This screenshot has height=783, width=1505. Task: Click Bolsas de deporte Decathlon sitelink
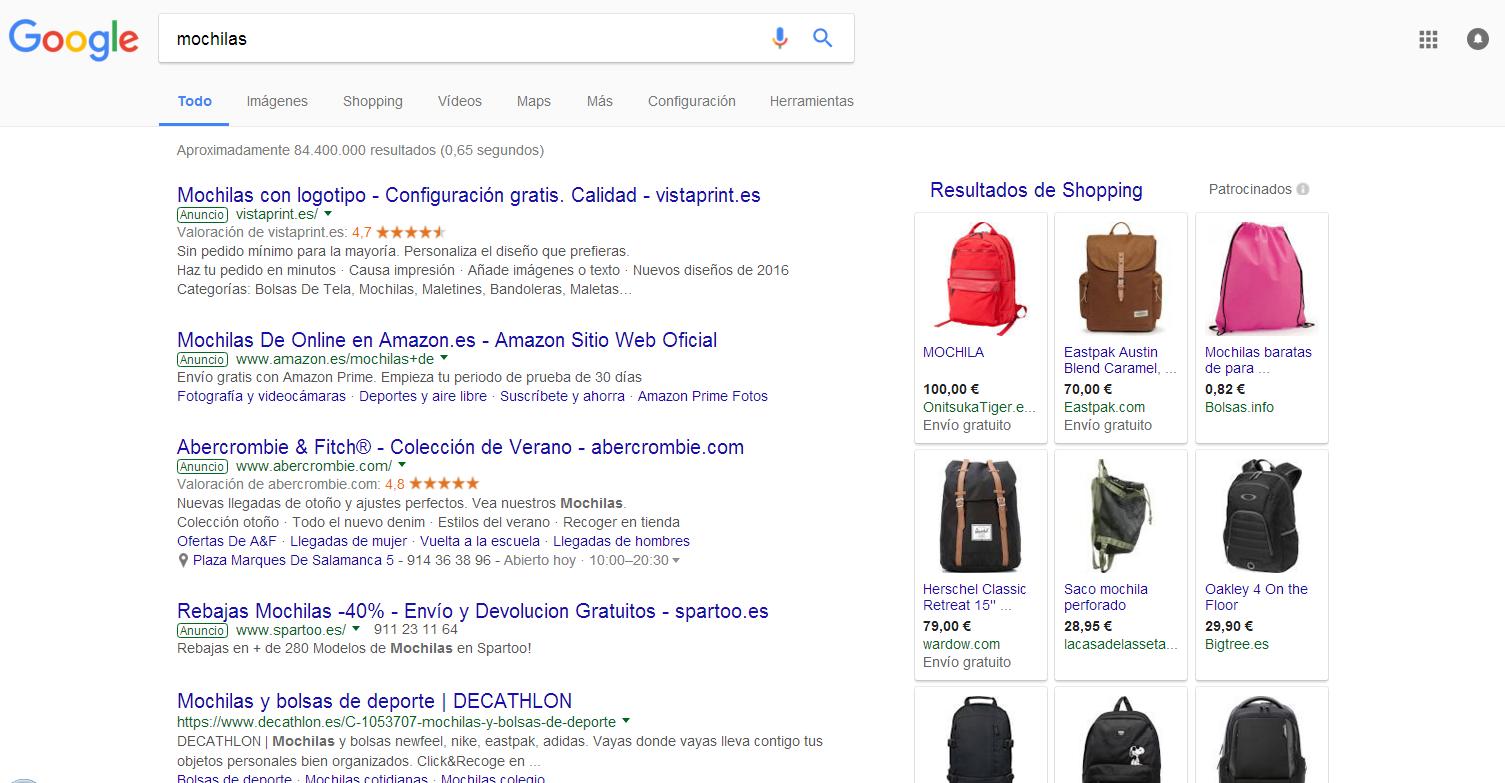click(234, 779)
